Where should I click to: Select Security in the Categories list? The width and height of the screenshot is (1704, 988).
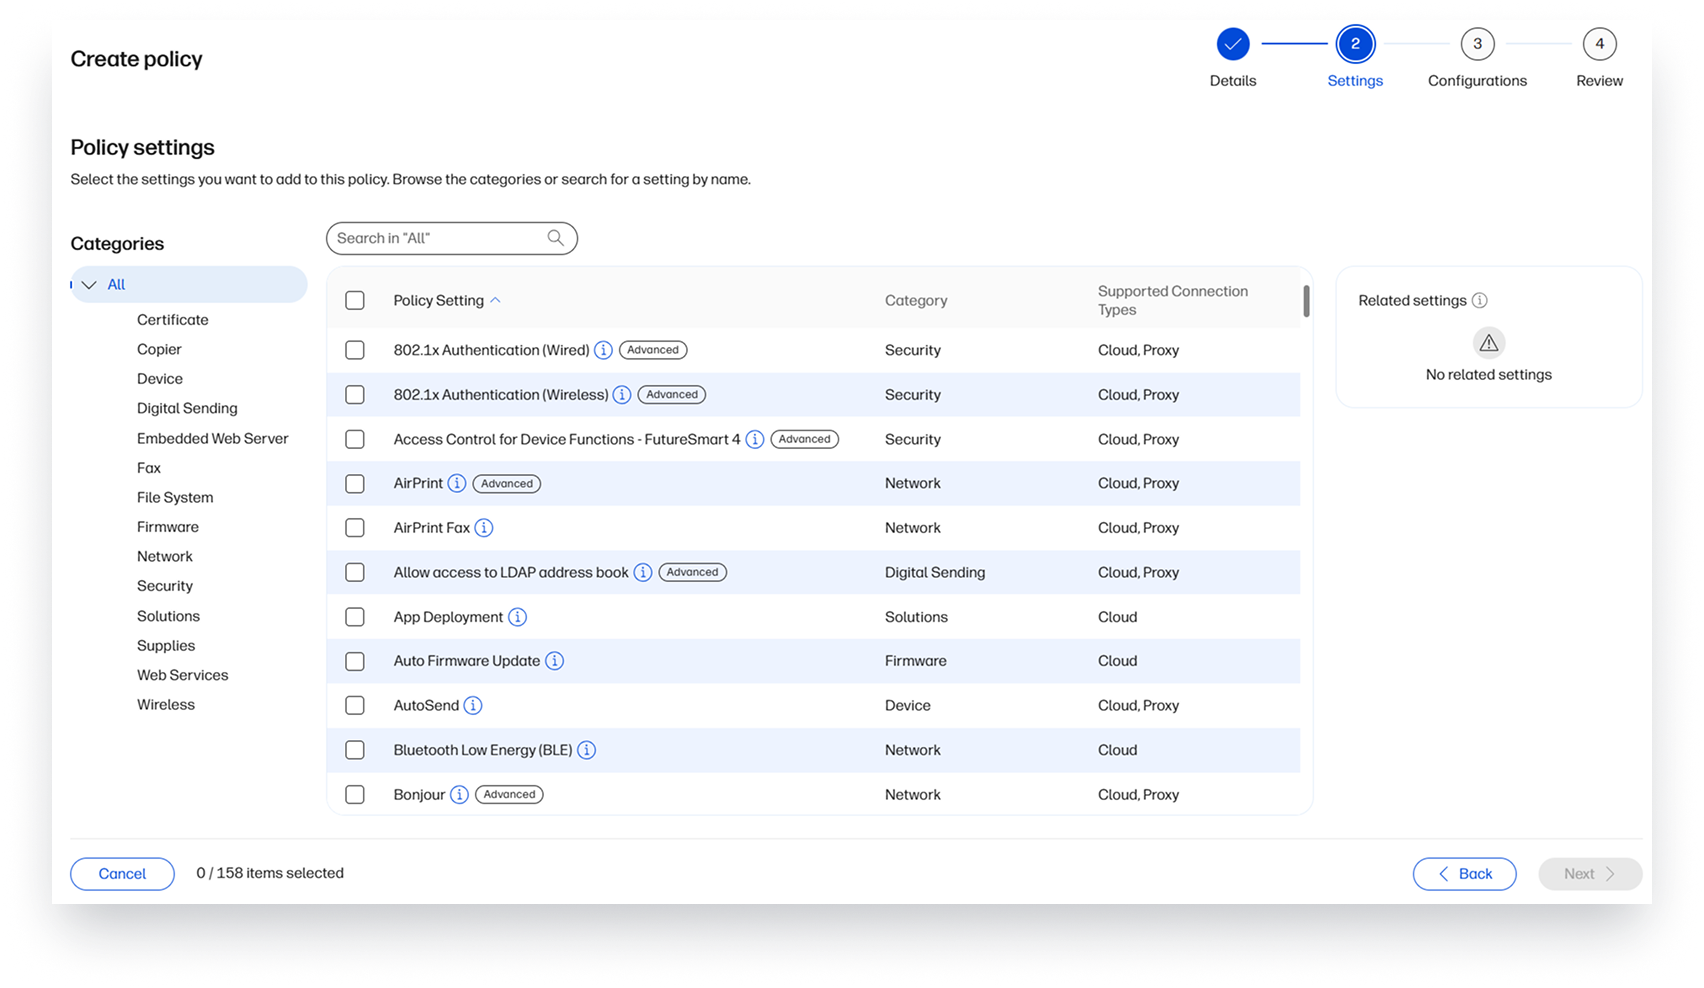click(165, 586)
